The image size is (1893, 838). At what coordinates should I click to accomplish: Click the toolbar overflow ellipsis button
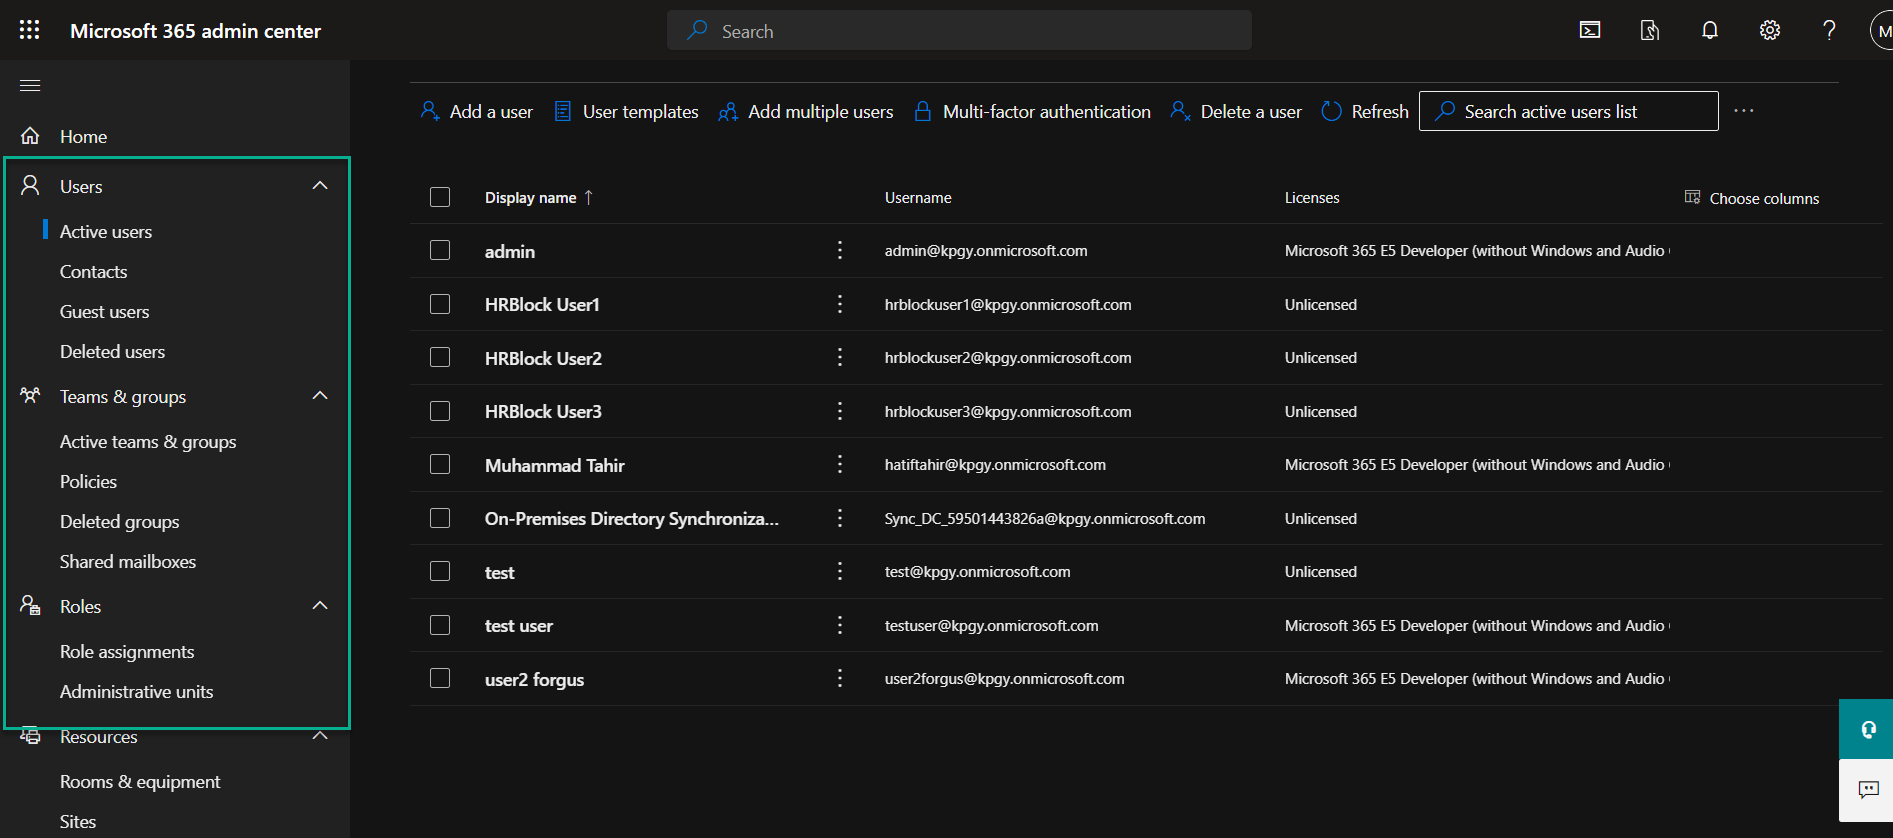[1744, 111]
